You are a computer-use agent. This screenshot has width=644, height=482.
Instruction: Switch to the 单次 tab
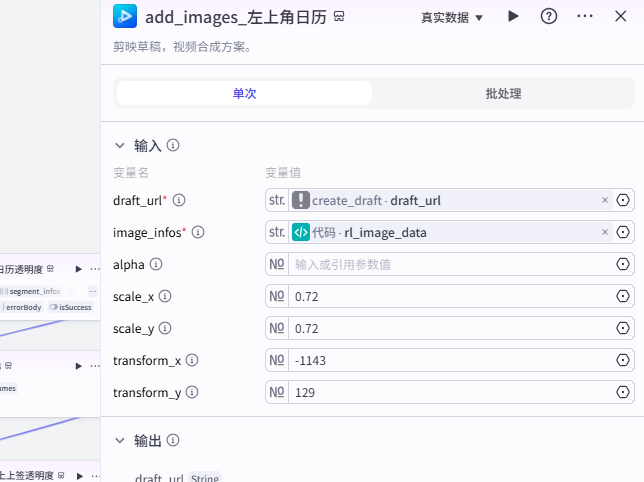coord(245,93)
